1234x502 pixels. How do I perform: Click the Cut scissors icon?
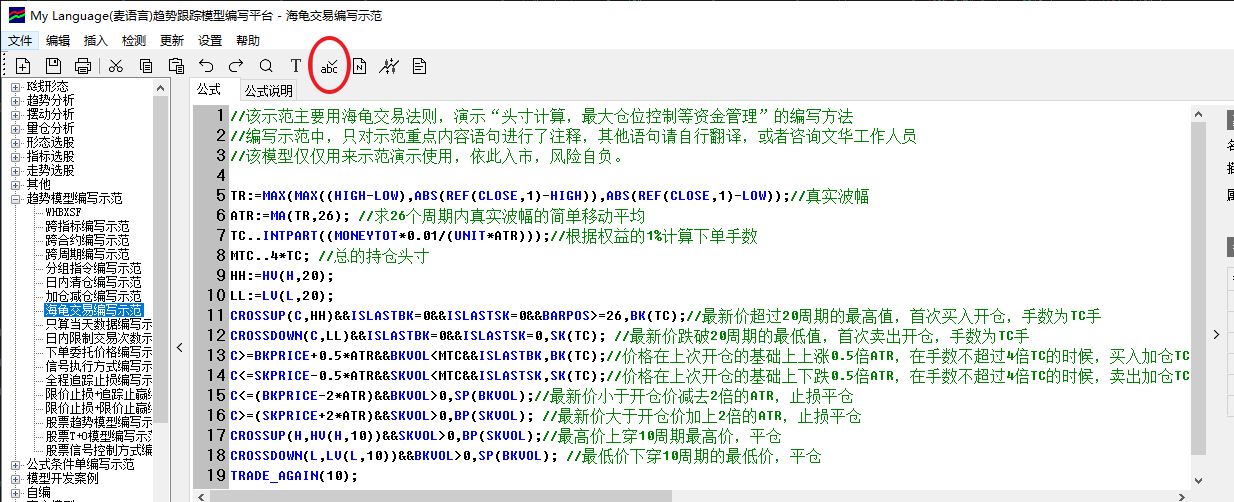116,66
